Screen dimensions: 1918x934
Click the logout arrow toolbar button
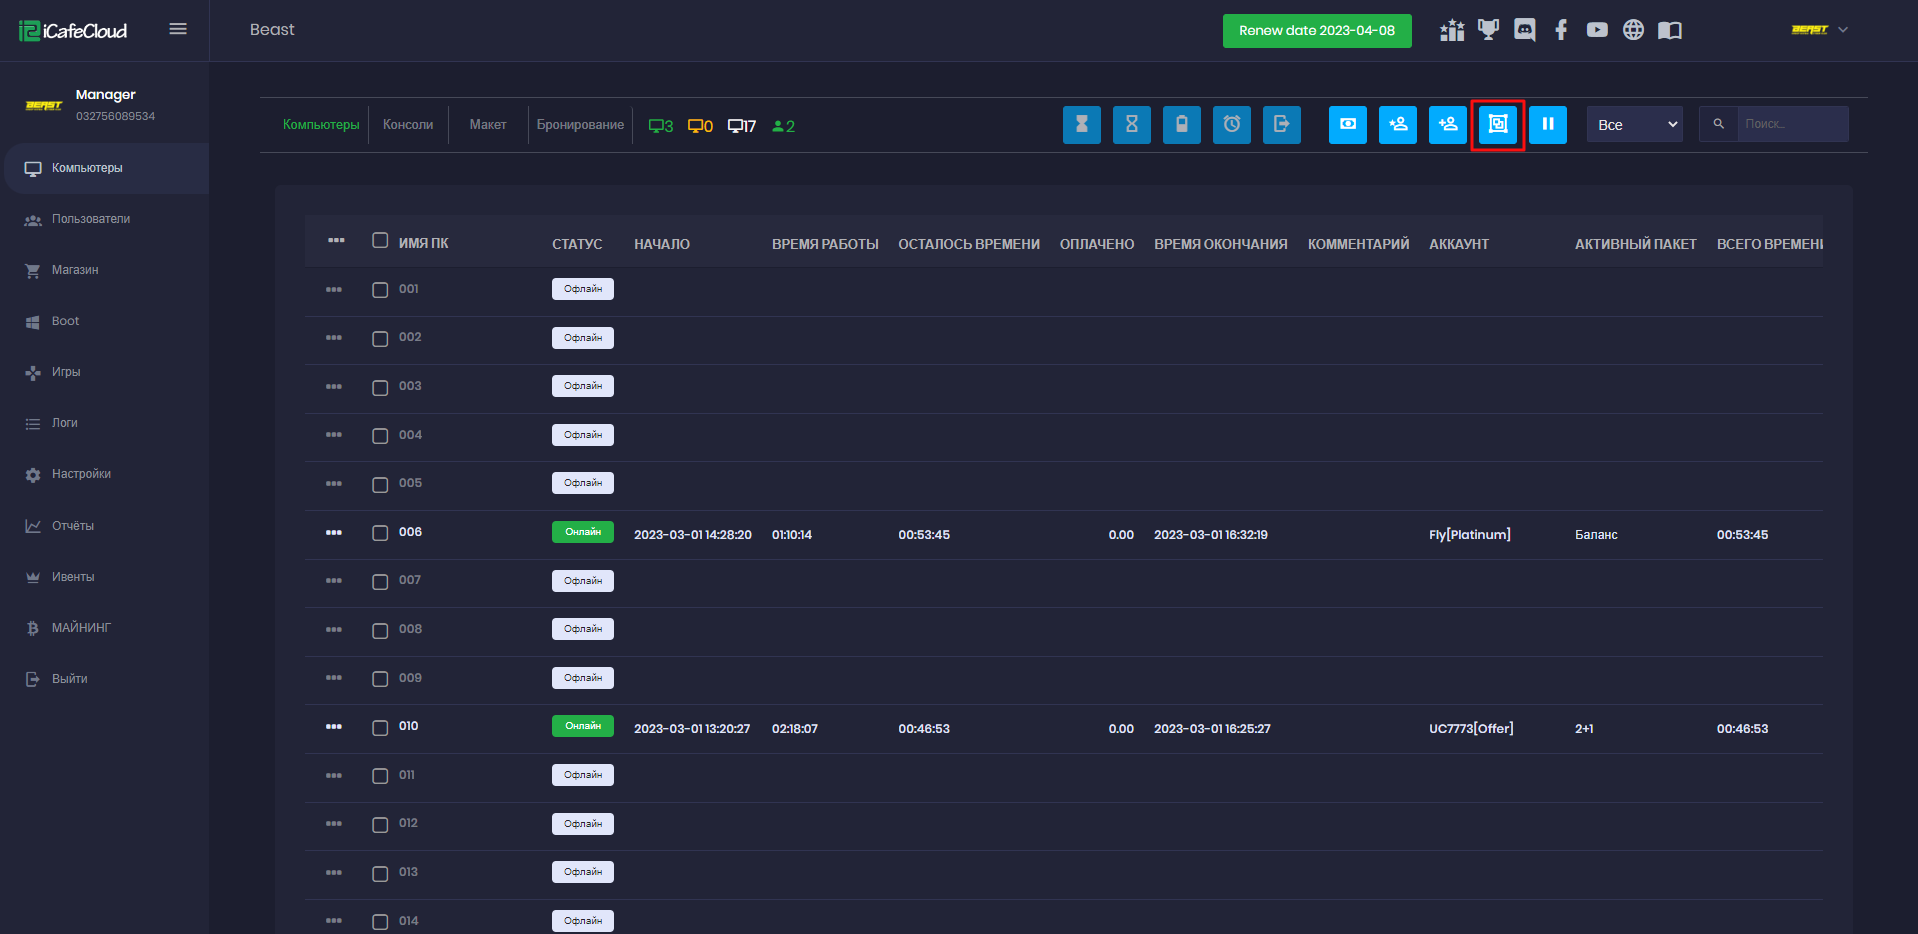(1281, 125)
